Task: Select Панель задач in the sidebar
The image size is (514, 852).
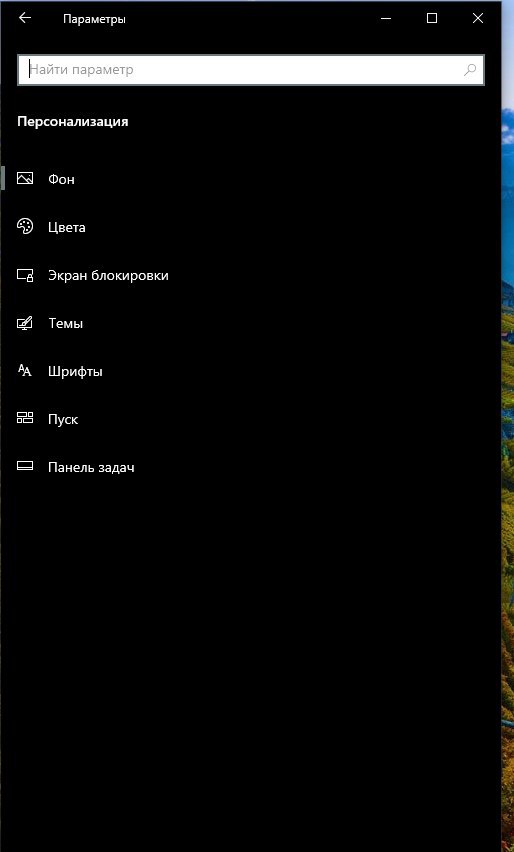Action: click(250, 467)
